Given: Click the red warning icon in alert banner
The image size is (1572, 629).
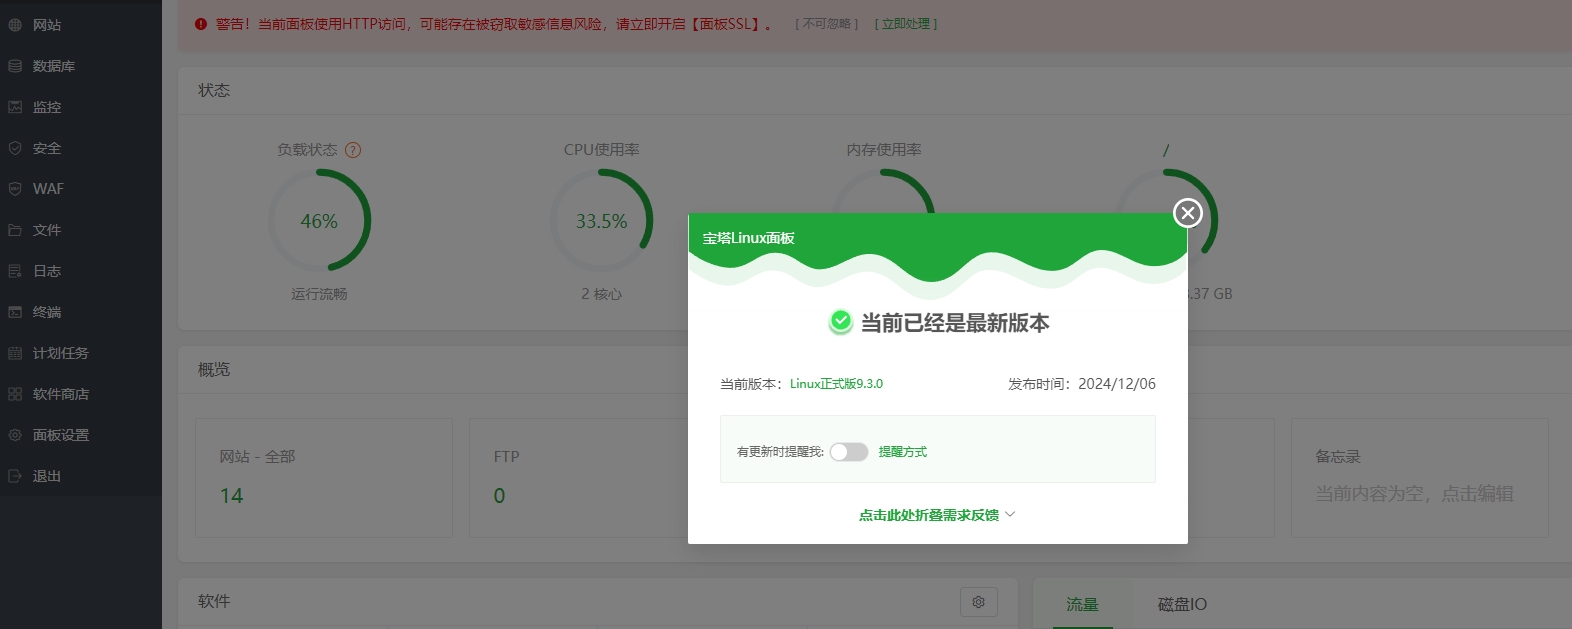Looking at the screenshot, I should (201, 24).
